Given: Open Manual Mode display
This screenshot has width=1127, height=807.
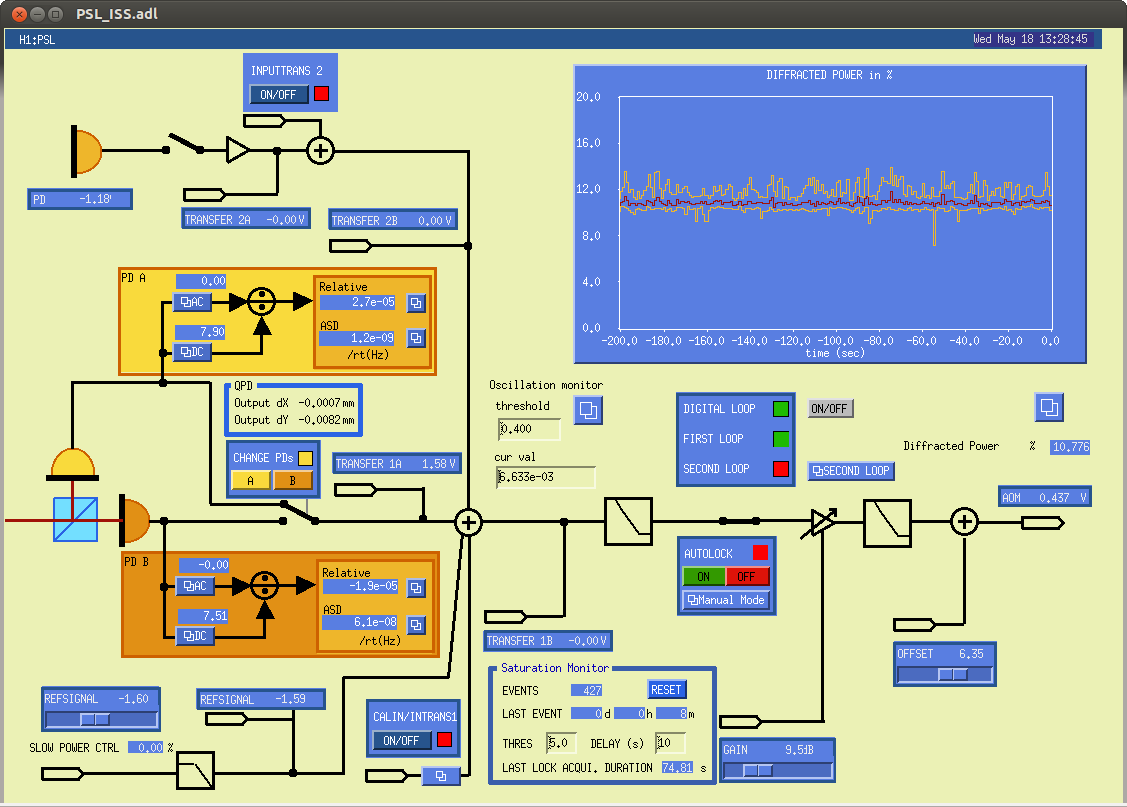Looking at the screenshot, I should pyautogui.click(x=726, y=600).
